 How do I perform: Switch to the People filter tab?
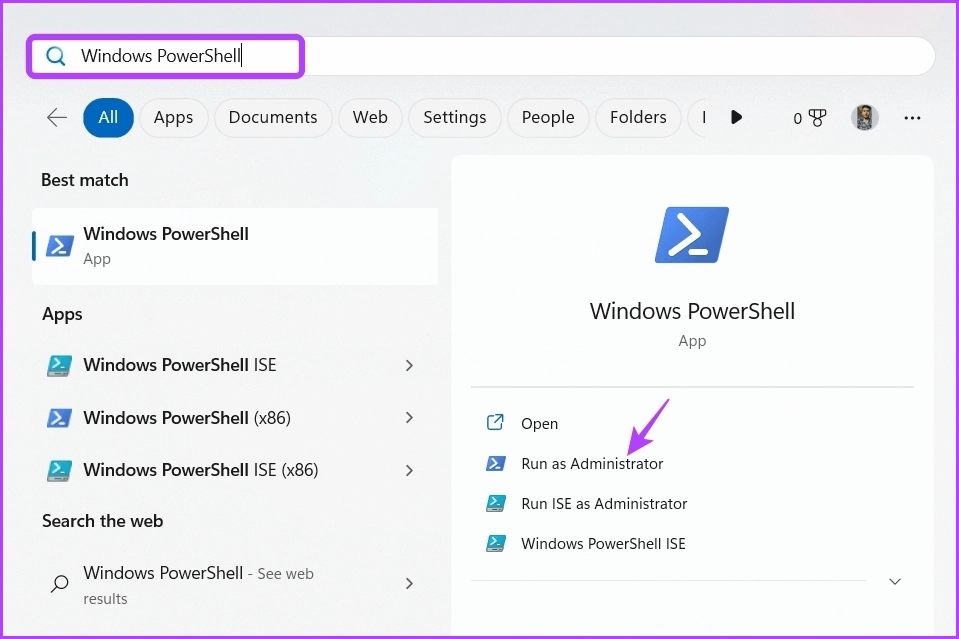pos(548,117)
